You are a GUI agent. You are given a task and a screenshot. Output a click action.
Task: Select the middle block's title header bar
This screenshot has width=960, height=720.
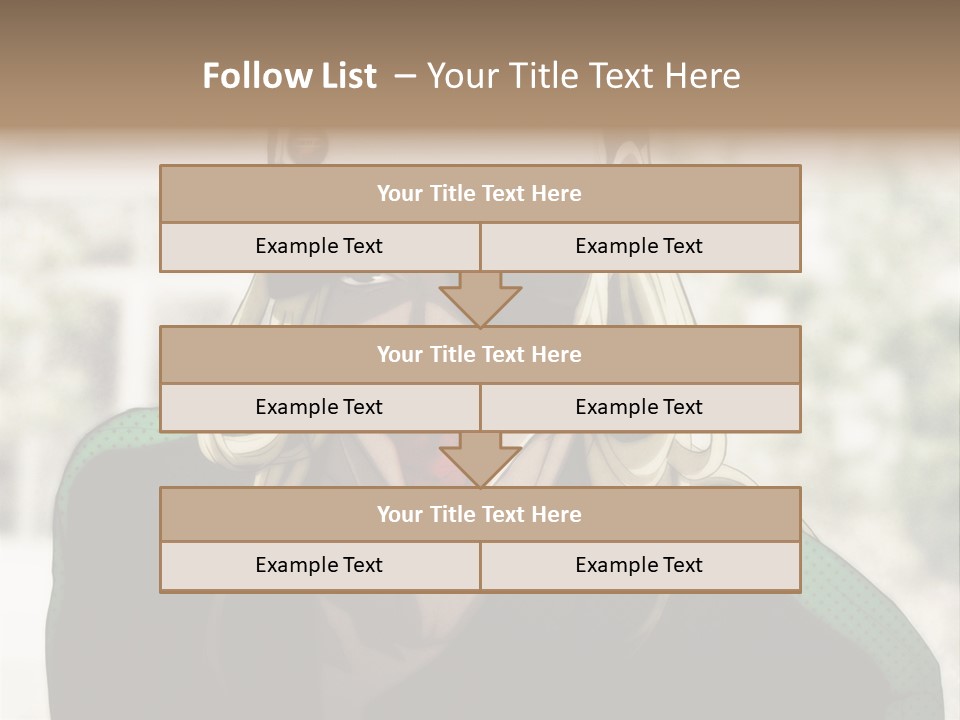480,354
